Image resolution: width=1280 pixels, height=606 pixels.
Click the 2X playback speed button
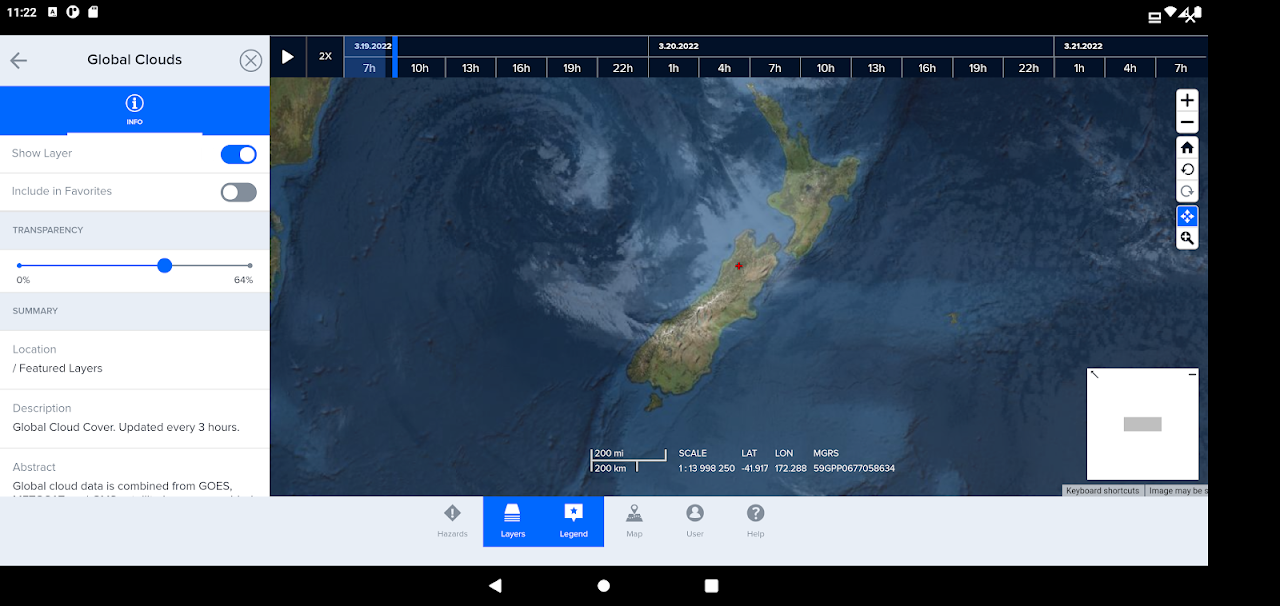click(x=324, y=56)
